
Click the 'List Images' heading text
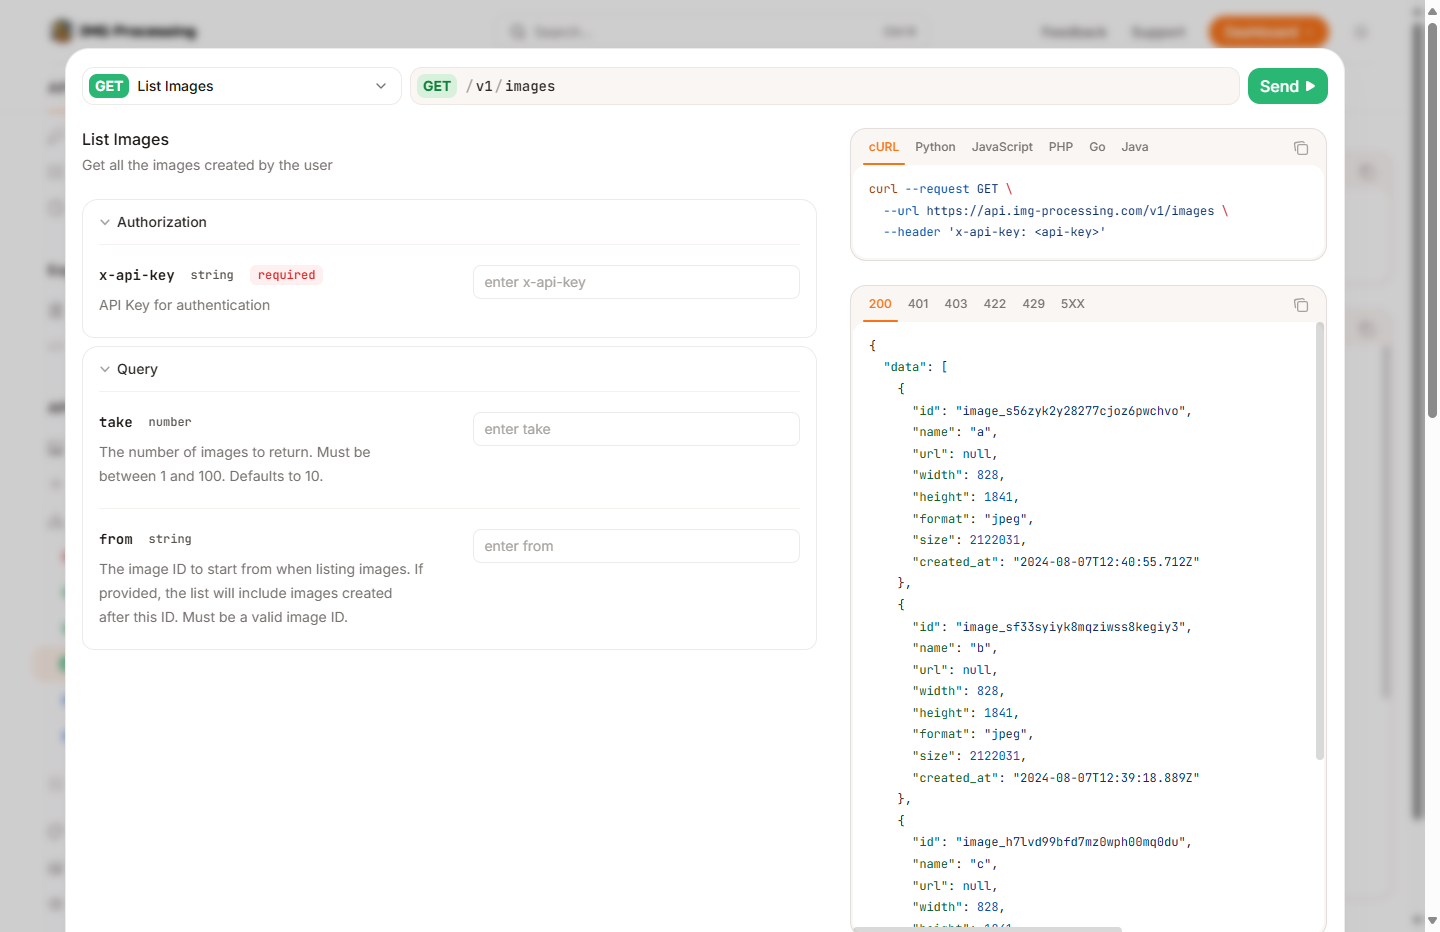point(125,139)
